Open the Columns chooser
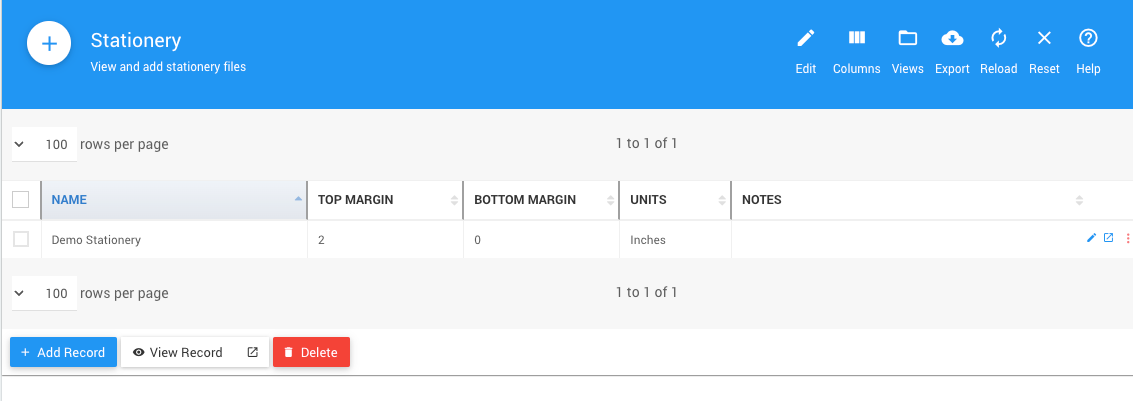This screenshot has width=1133, height=401. coord(856,39)
